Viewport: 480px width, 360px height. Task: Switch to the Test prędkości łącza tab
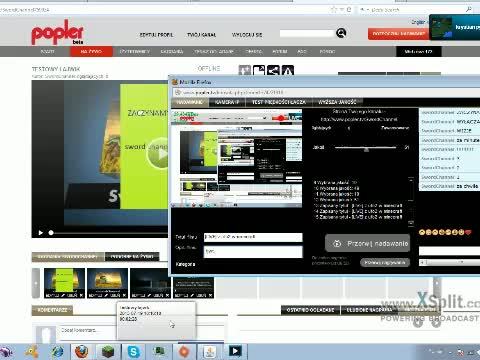[x=279, y=102]
